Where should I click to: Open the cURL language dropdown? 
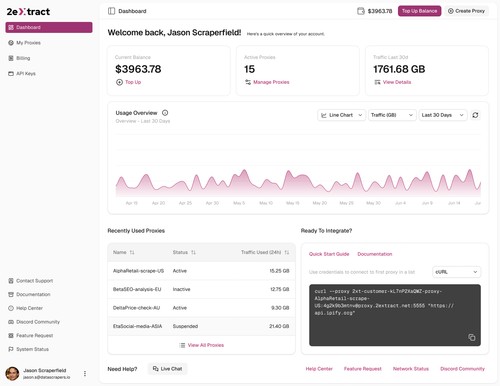click(456, 272)
